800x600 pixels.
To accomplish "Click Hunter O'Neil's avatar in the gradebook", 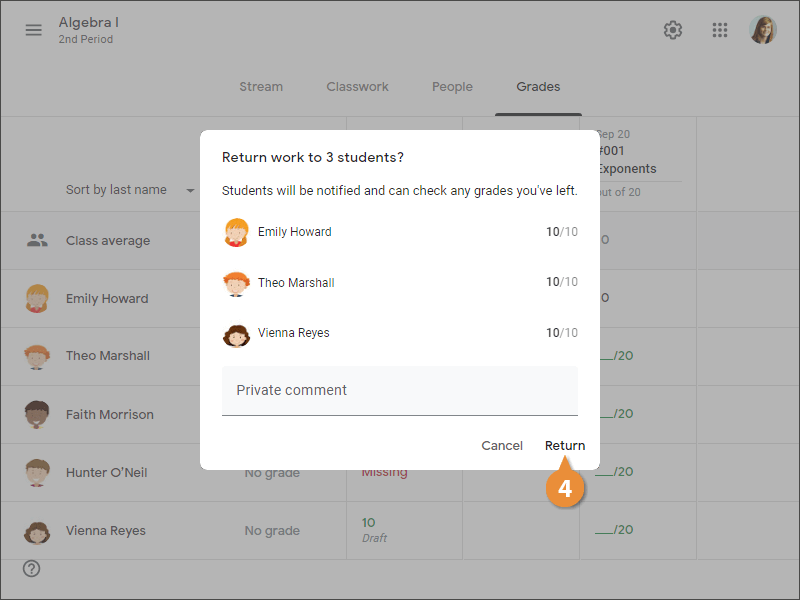I will 37,472.
